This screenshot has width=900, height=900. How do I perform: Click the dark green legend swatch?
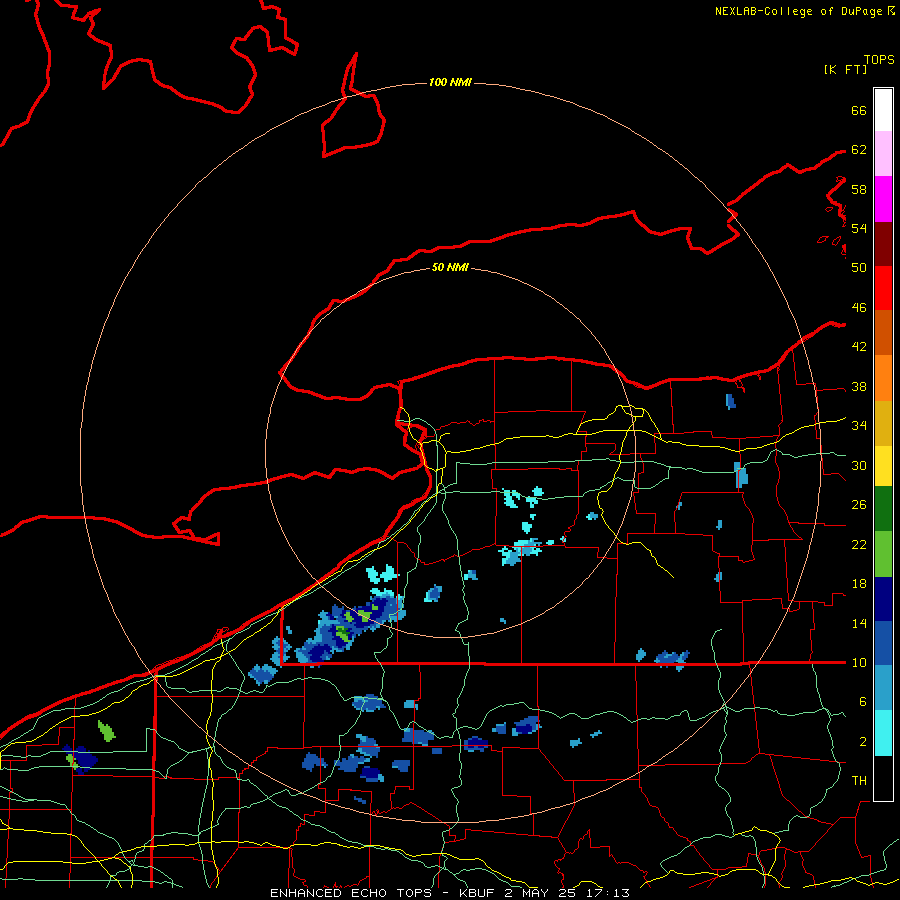click(x=883, y=509)
